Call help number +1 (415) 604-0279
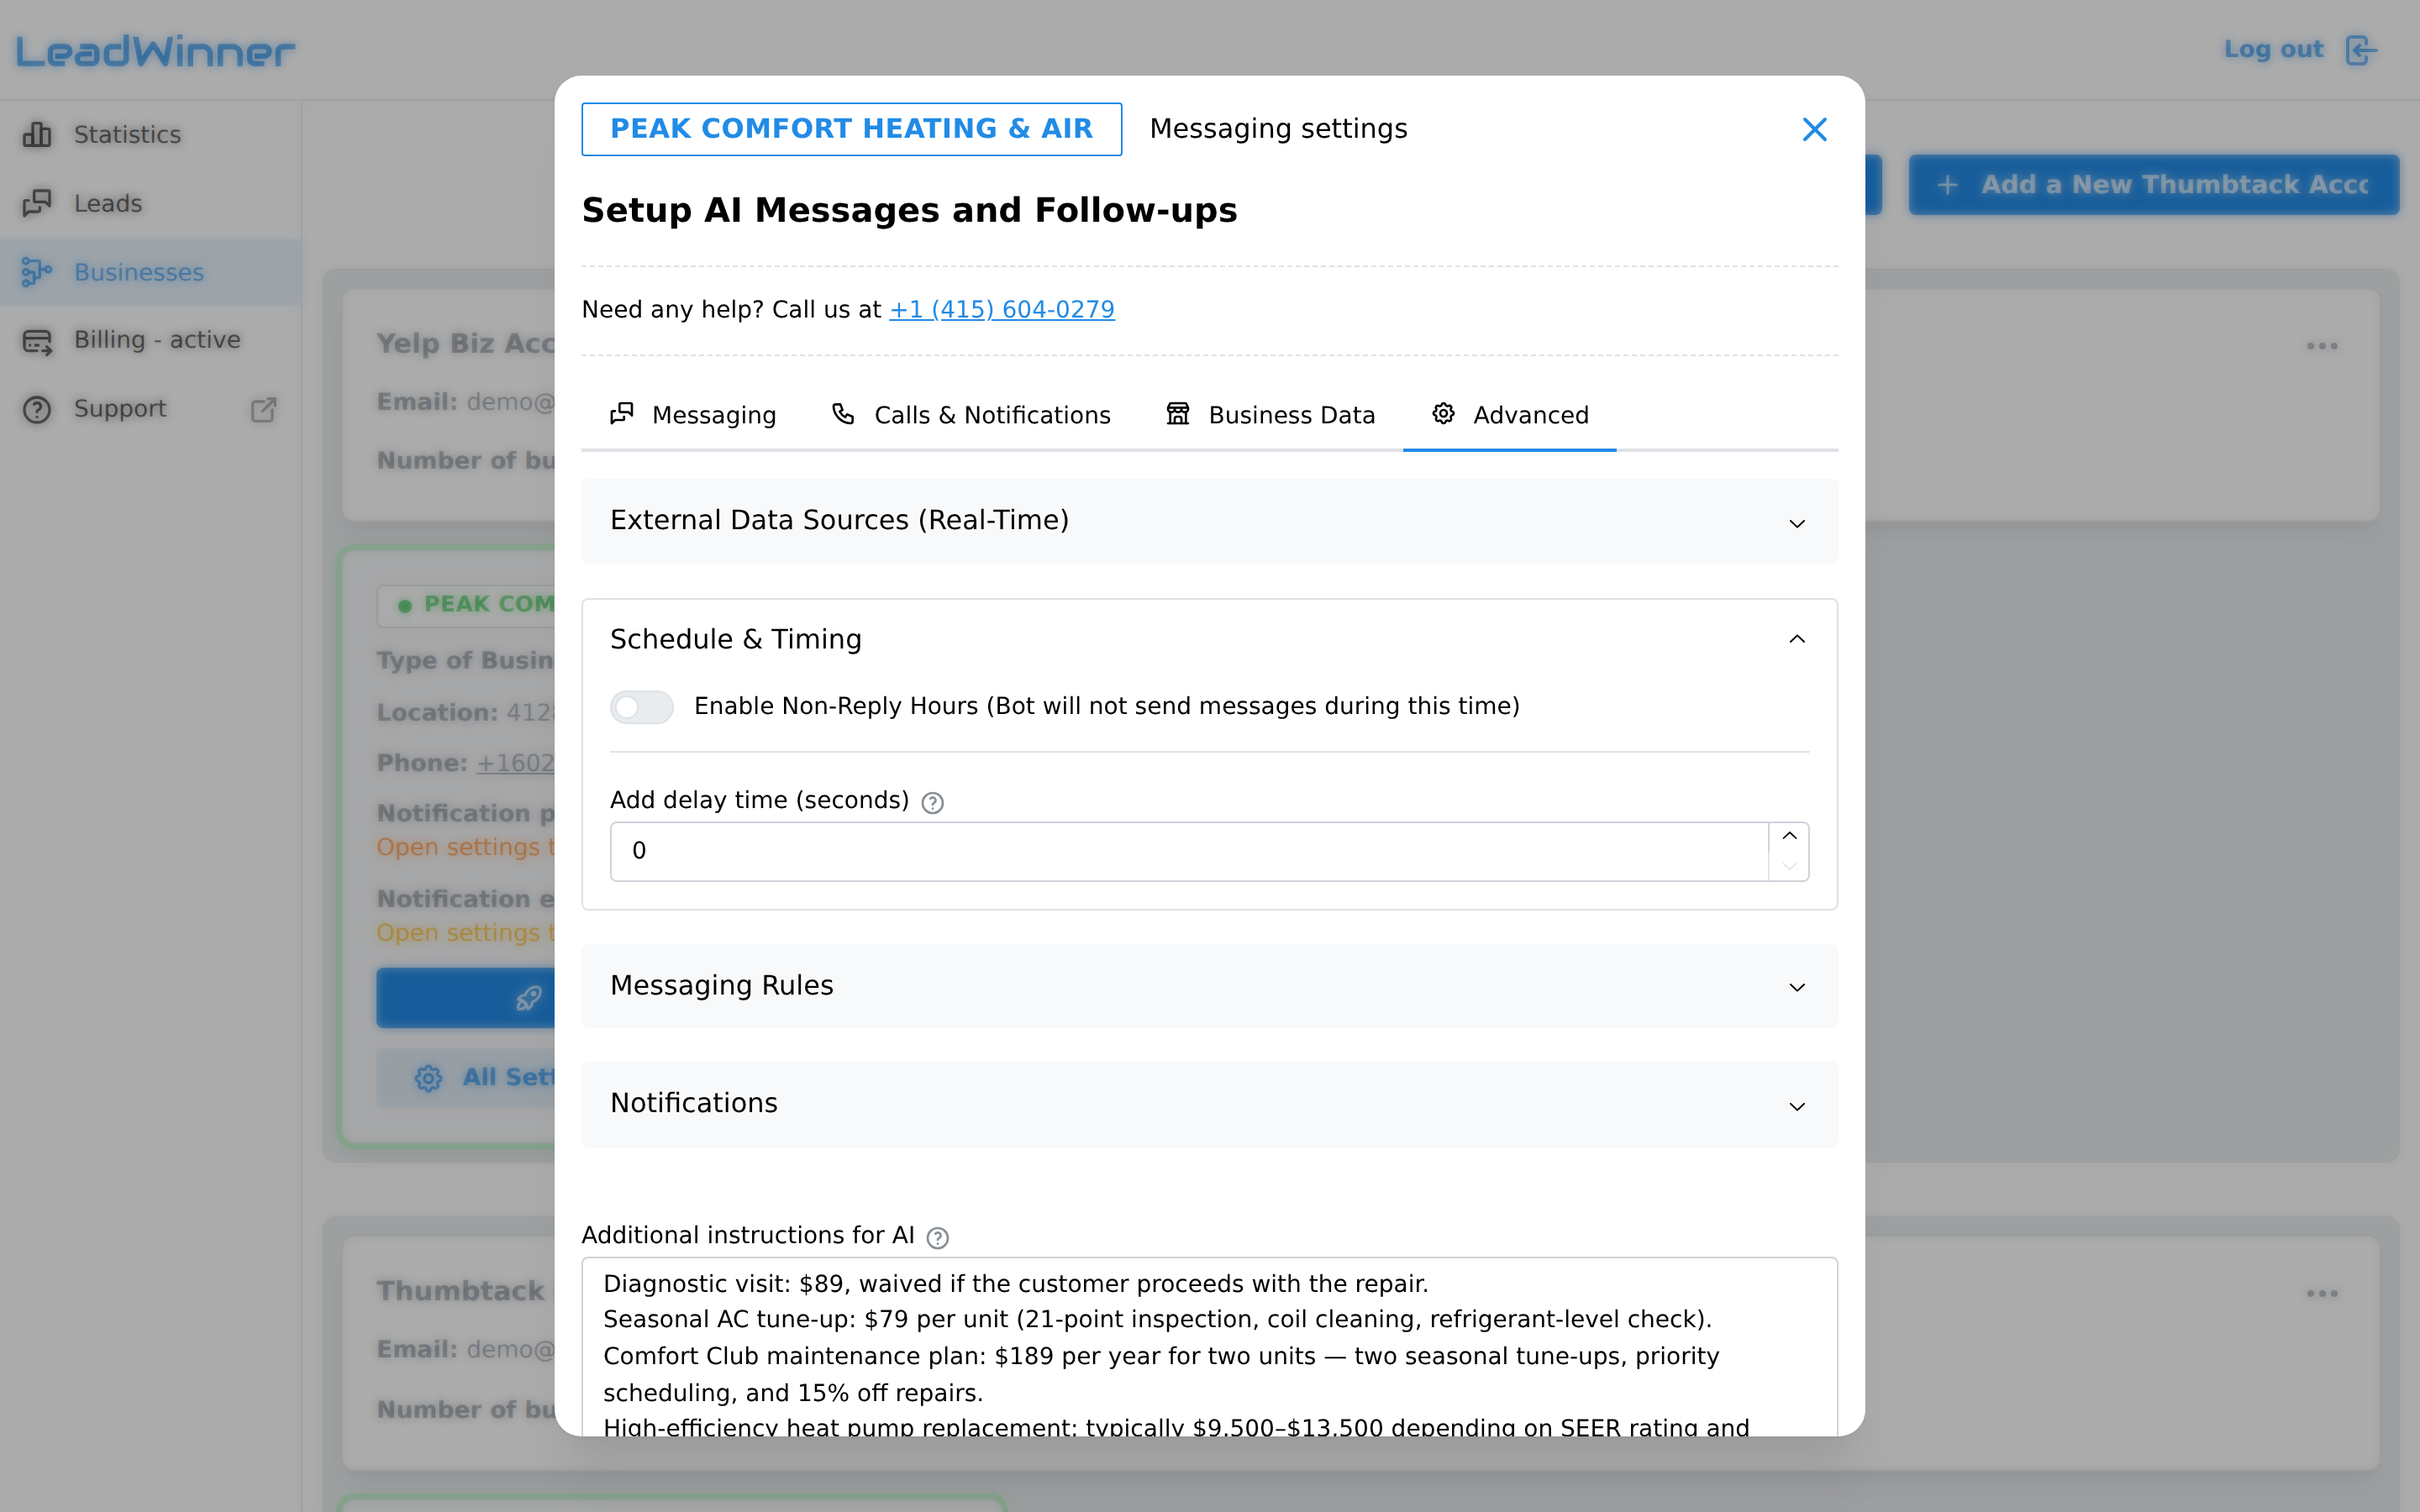 (1002, 310)
